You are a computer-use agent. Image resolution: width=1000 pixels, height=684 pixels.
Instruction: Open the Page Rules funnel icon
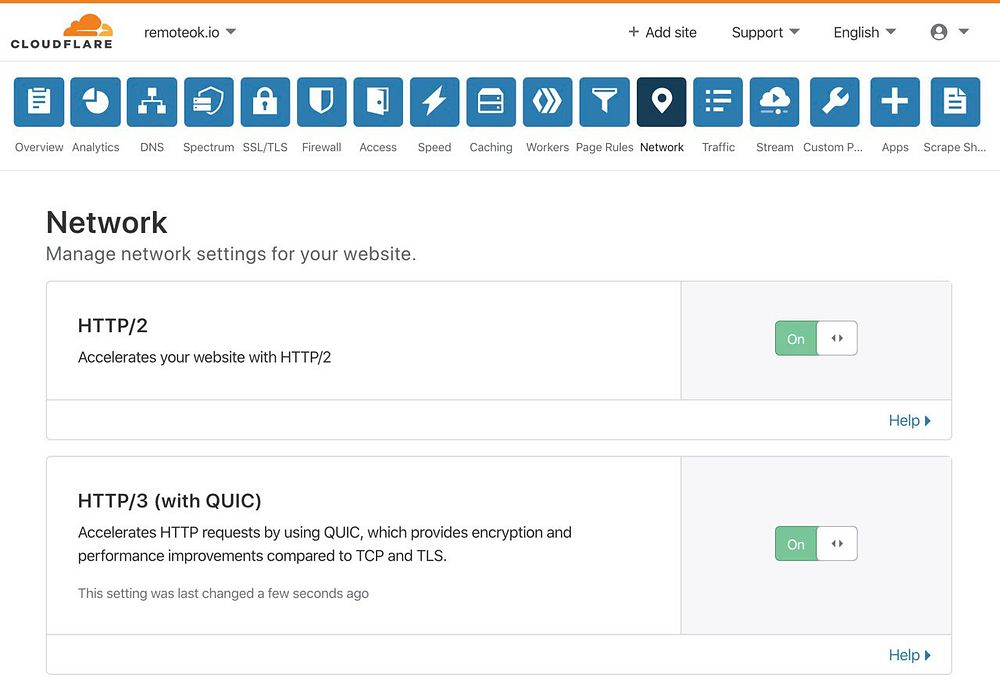click(605, 102)
